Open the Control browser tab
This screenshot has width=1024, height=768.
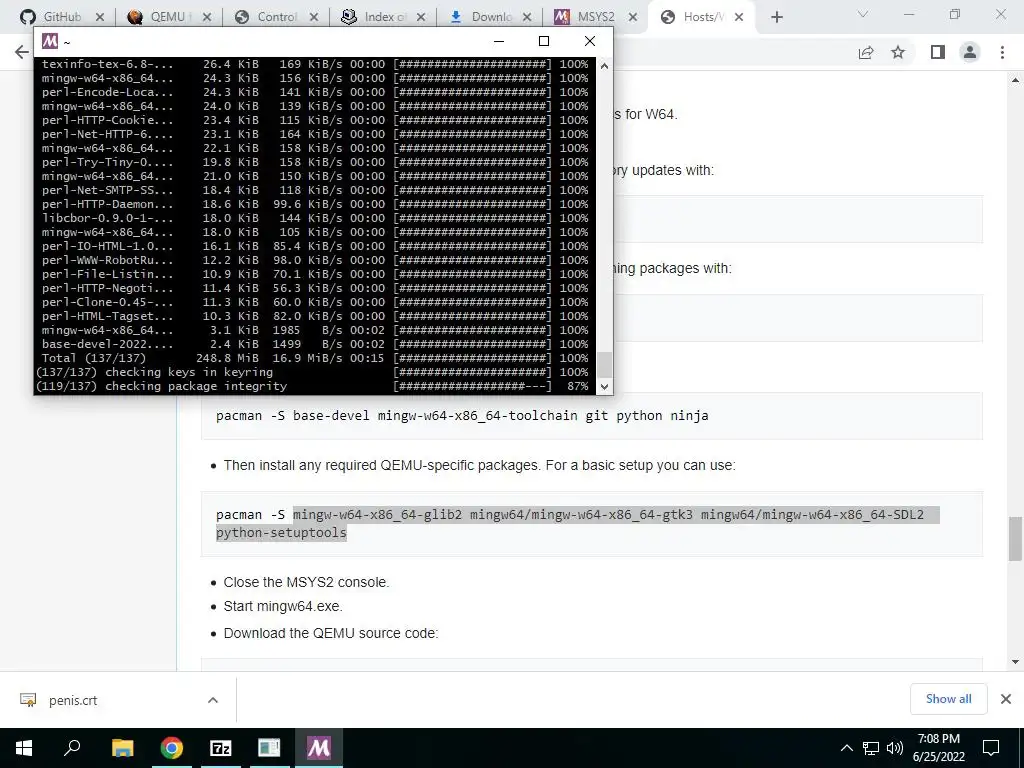click(x=276, y=17)
